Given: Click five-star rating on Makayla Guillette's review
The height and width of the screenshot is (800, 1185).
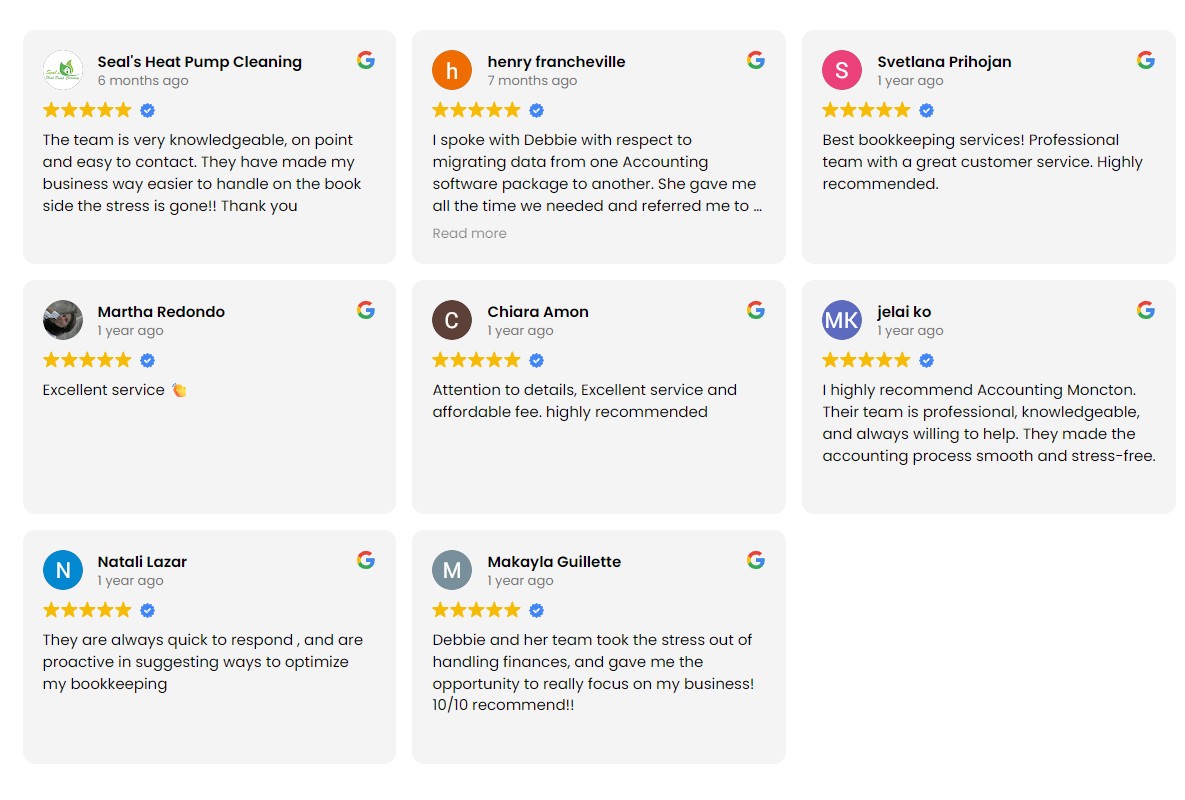Looking at the screenshot, I should pyautogui.click(x=476, y=610).
